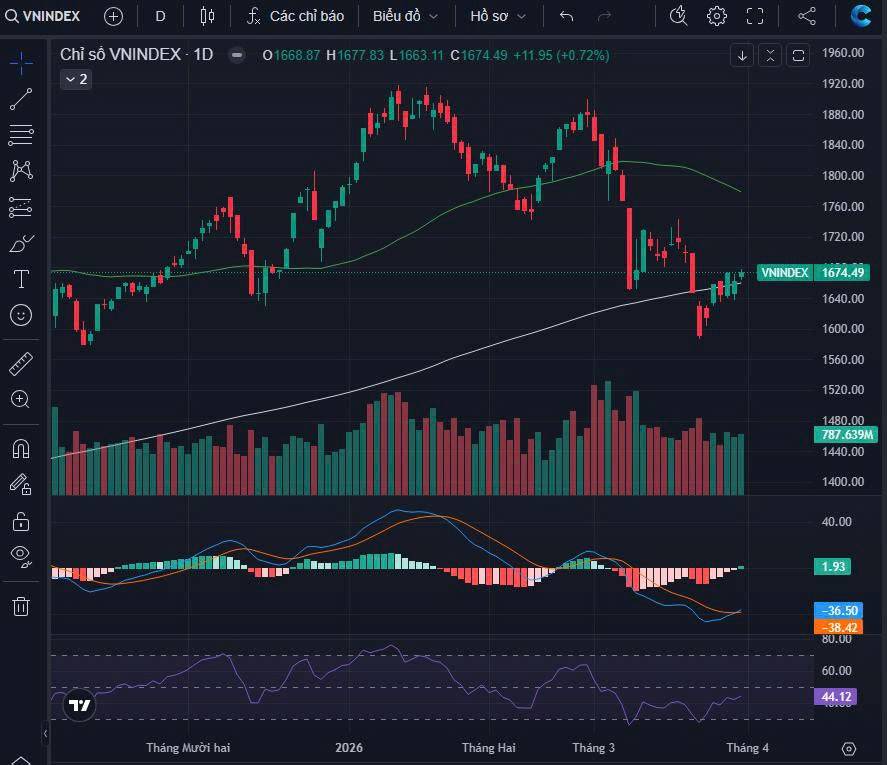Image resolution: width=887 pixels, height=765 pixels.
Task: Enter fullscreen mode
Action: click(755, 16)
